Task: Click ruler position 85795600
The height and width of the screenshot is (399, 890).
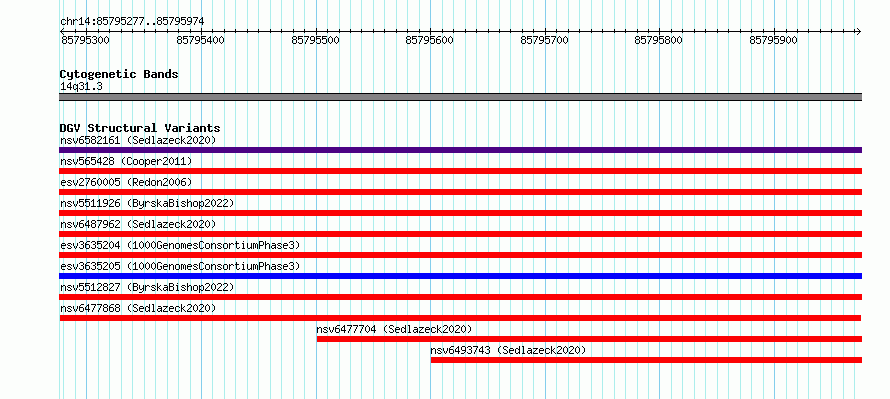Action: [430, 40]
